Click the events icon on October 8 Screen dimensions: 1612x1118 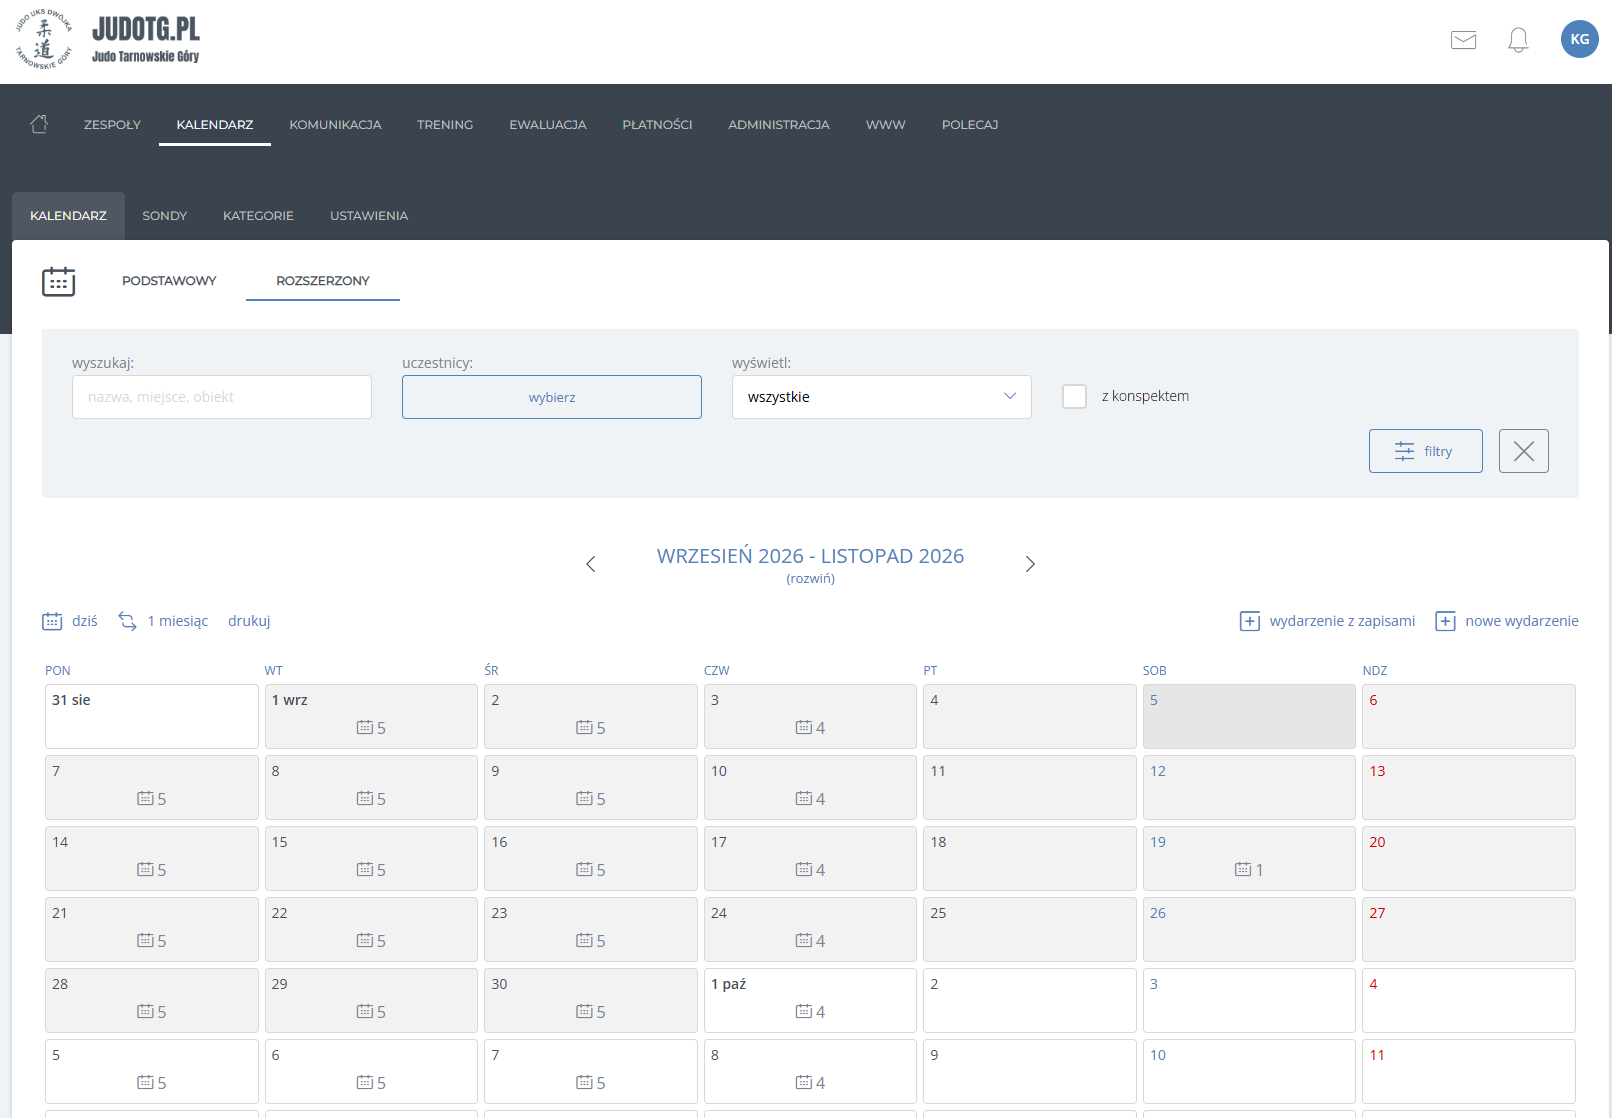tap(804, 1083)
